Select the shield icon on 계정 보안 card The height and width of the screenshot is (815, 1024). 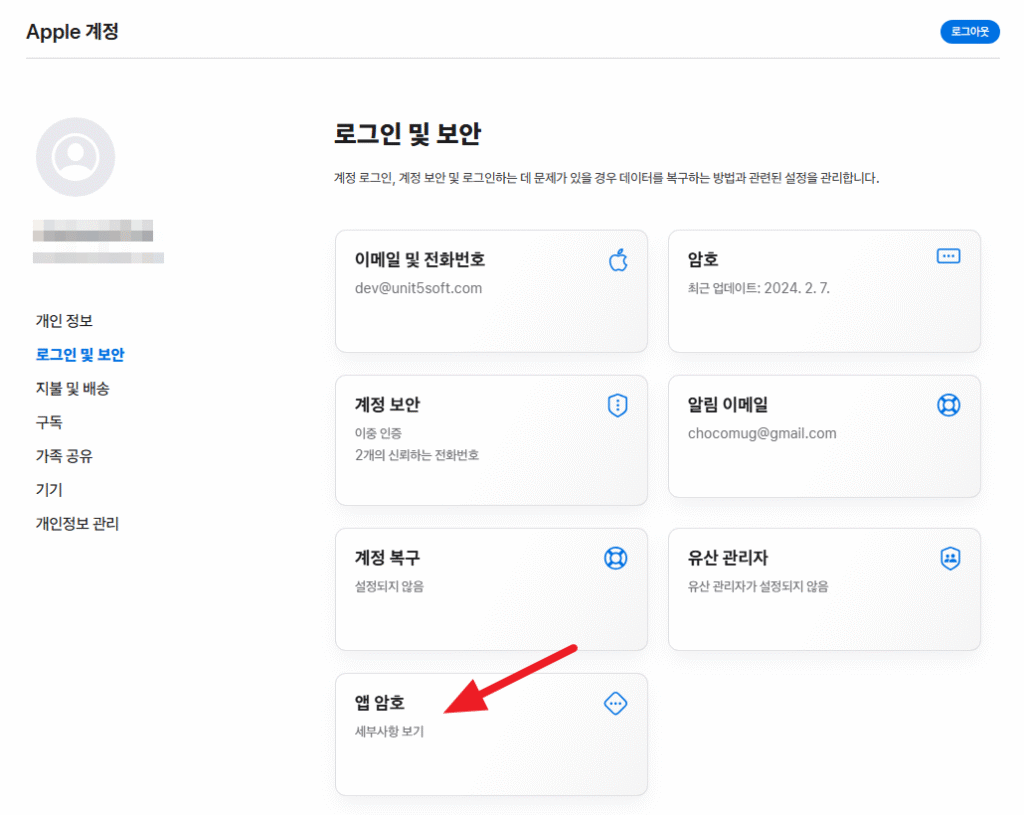point(618,406)
